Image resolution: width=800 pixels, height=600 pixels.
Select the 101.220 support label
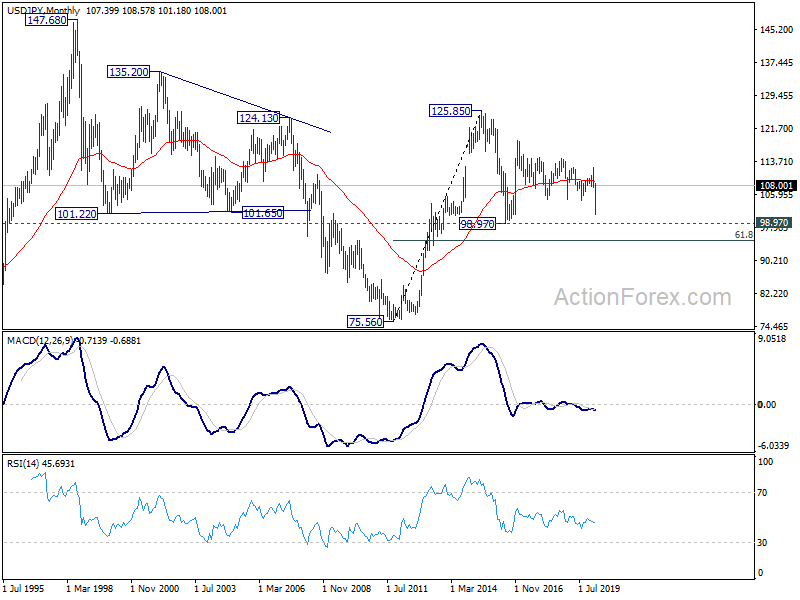pos(77,214)
